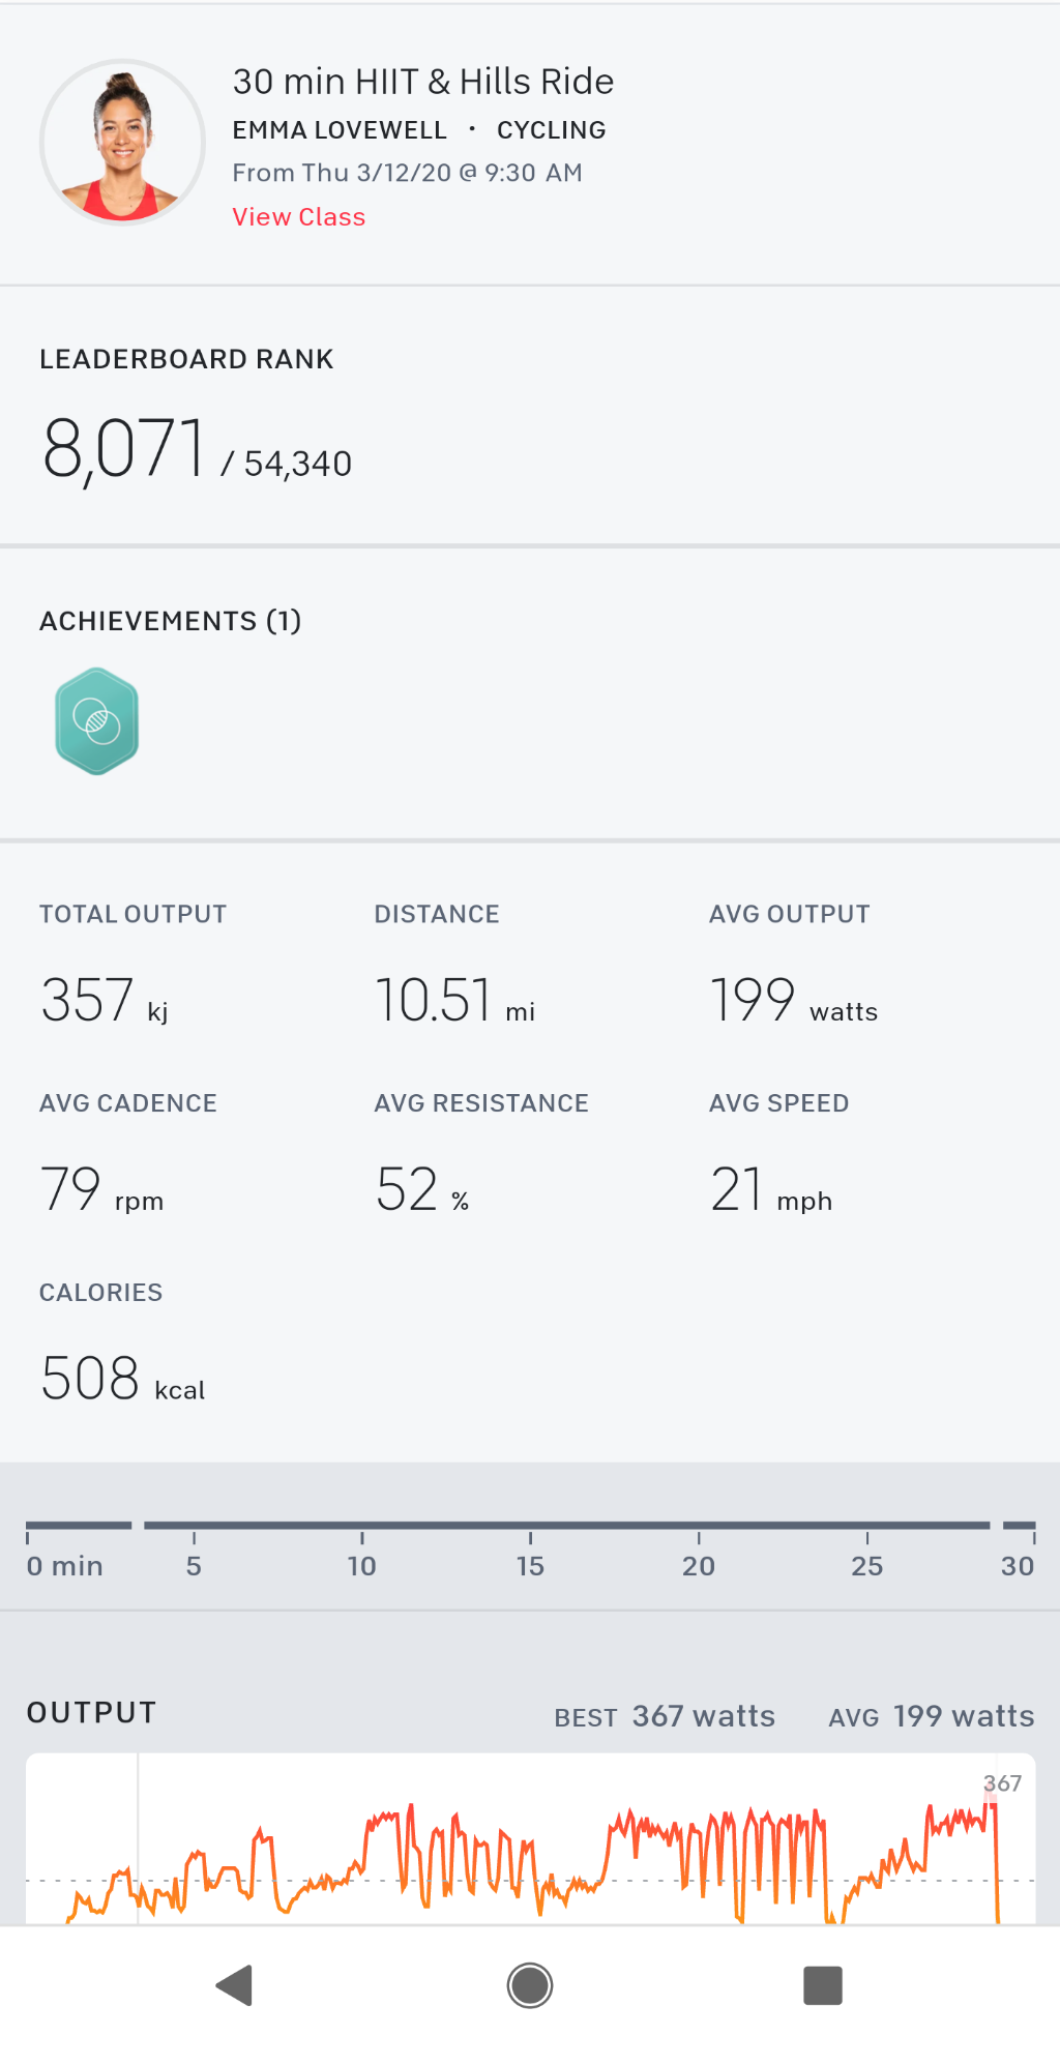Open the Android recent apps button

tap(822, 1985)
